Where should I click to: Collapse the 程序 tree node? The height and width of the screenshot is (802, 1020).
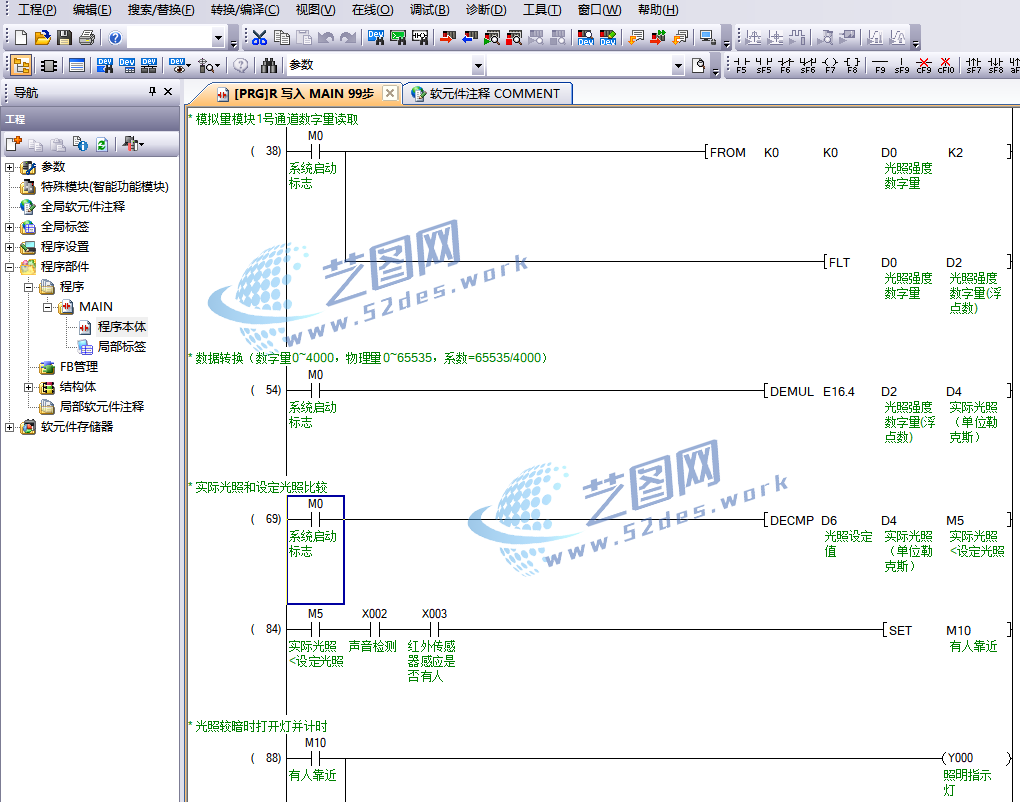[28, 287]
